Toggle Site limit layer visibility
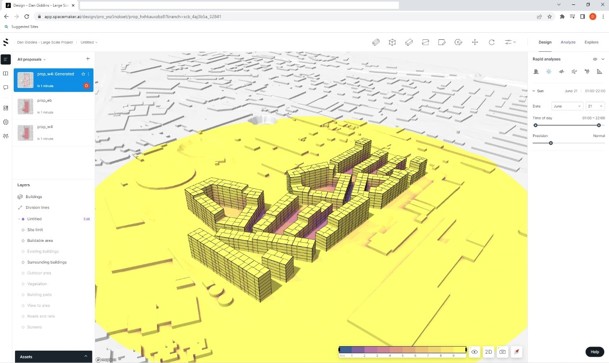This screenshot has height=363, width=609. 23,230
